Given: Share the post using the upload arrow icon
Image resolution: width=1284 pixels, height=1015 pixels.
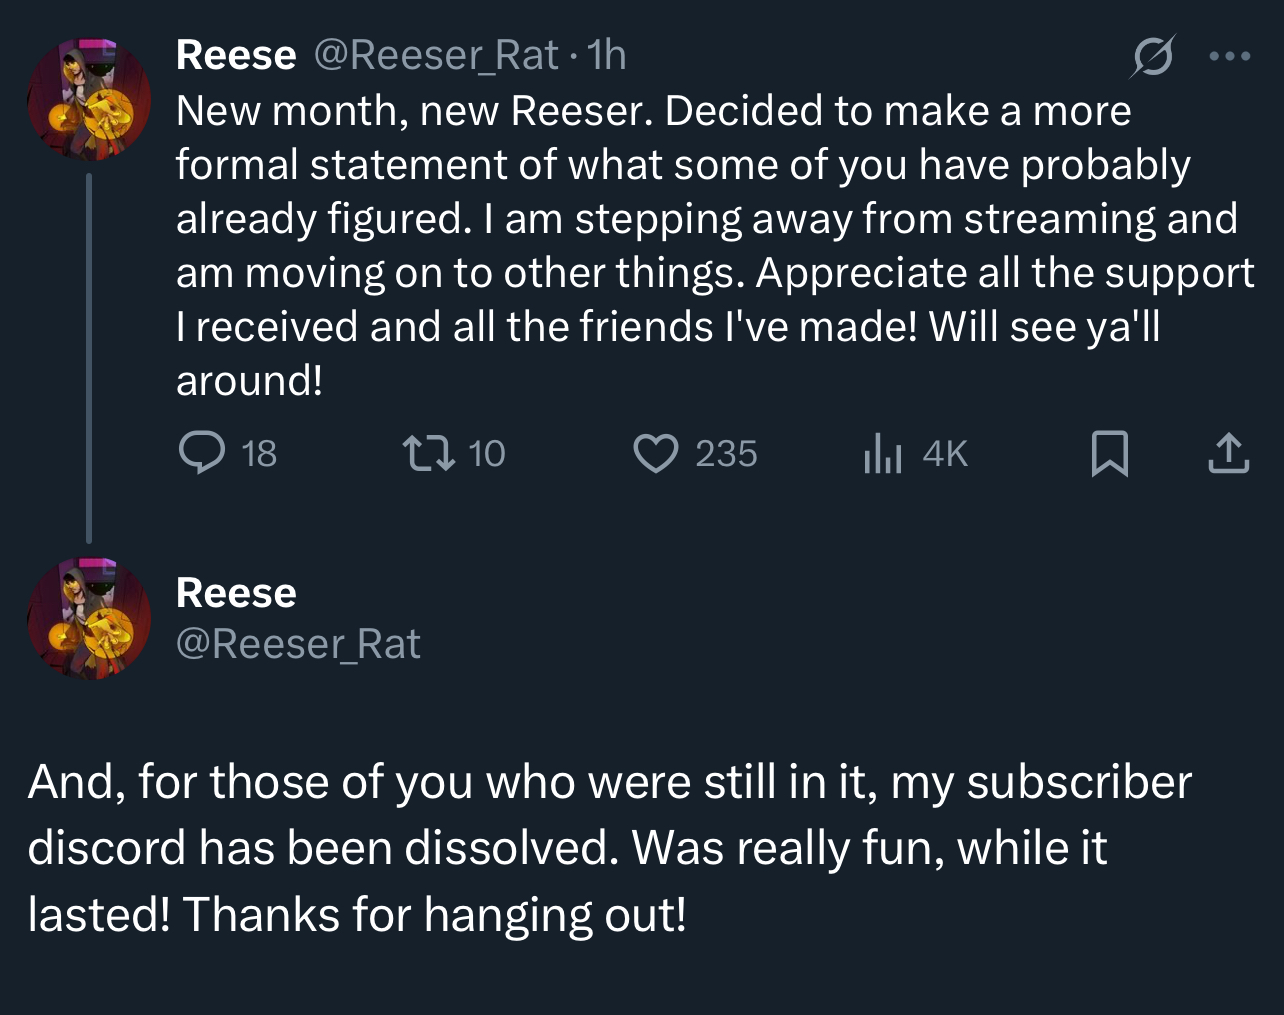Looking at the screenshot, I should [1229, 453].
